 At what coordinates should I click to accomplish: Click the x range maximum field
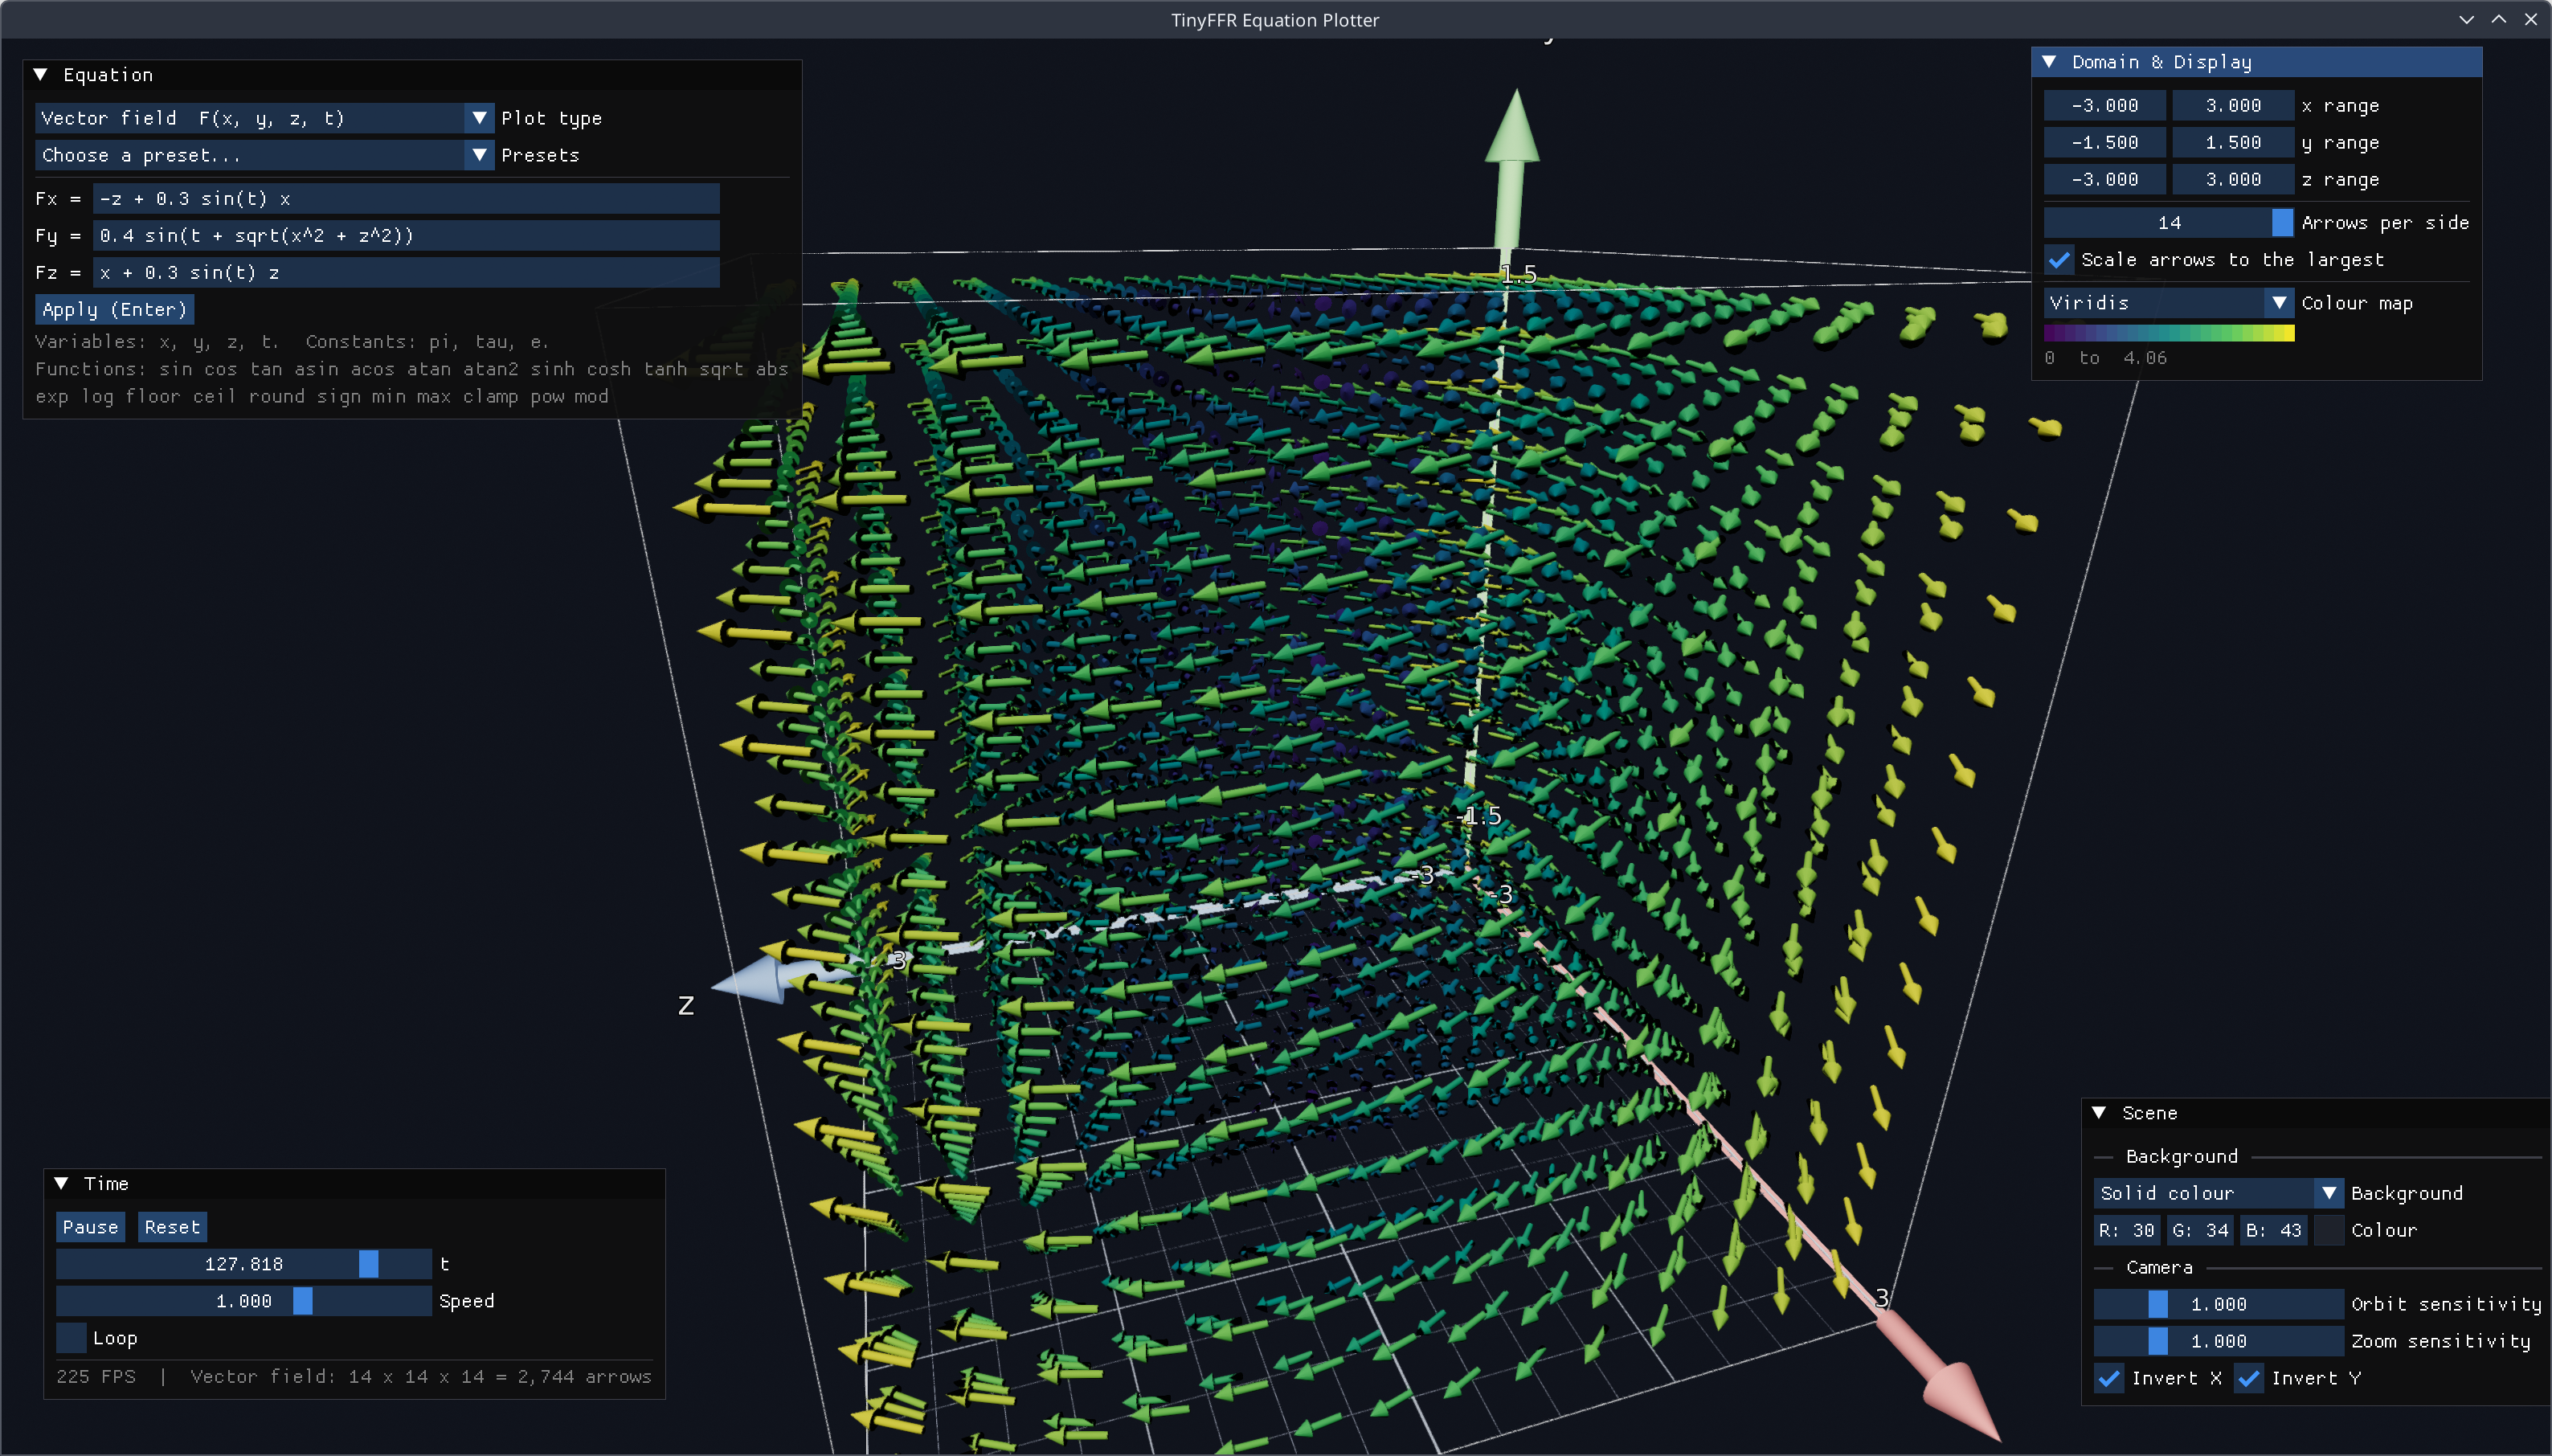pyautogui.click(x=2232, y=105)
